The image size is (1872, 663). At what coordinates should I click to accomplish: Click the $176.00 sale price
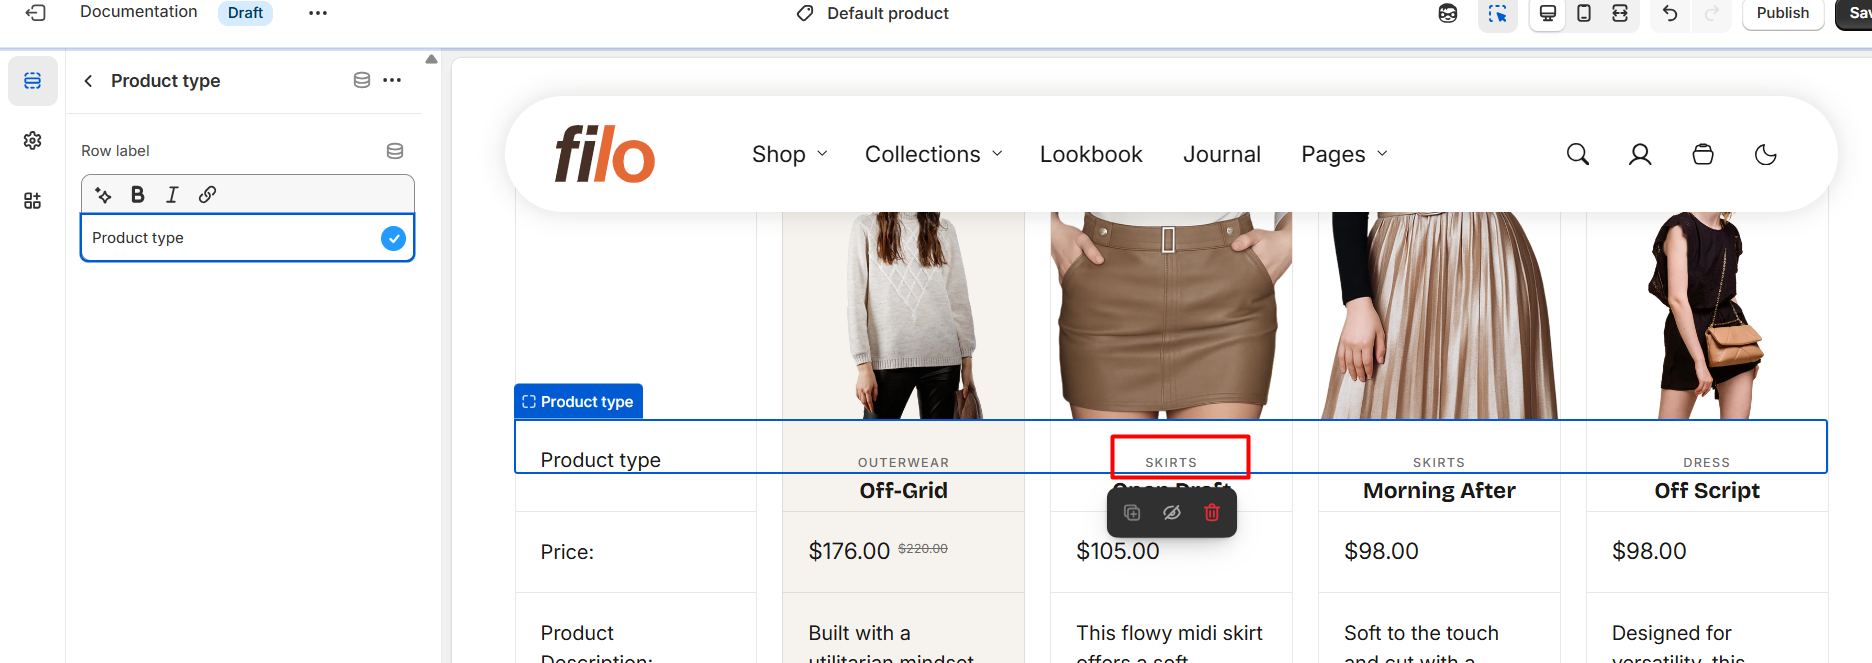(849, 551)
